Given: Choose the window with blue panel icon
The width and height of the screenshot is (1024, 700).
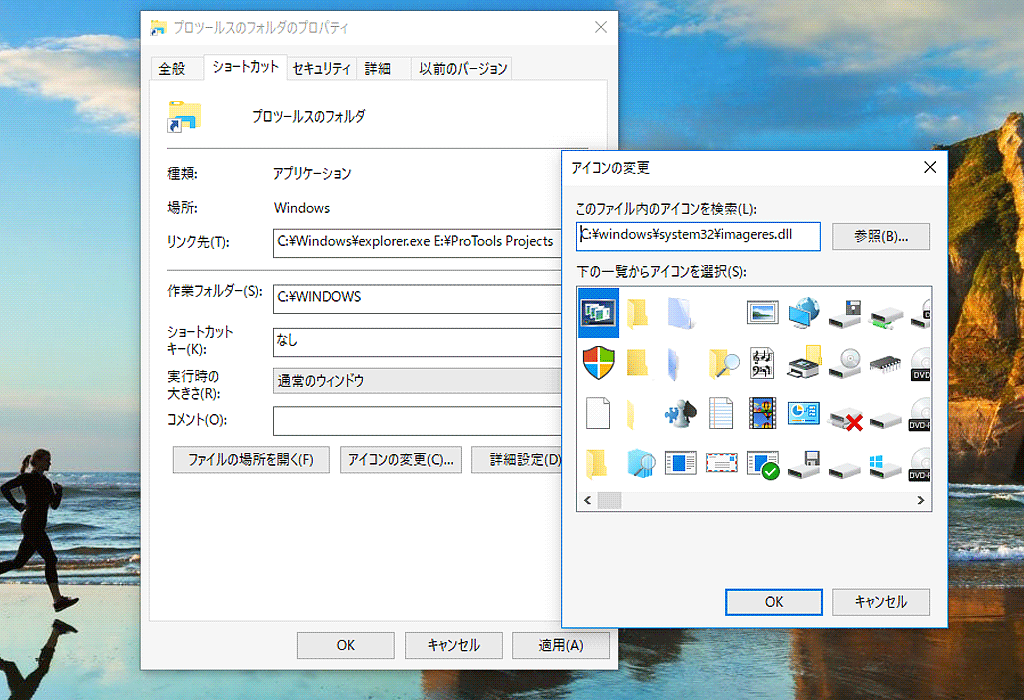Looking at the screenshot, I should [x=680, y=463].
